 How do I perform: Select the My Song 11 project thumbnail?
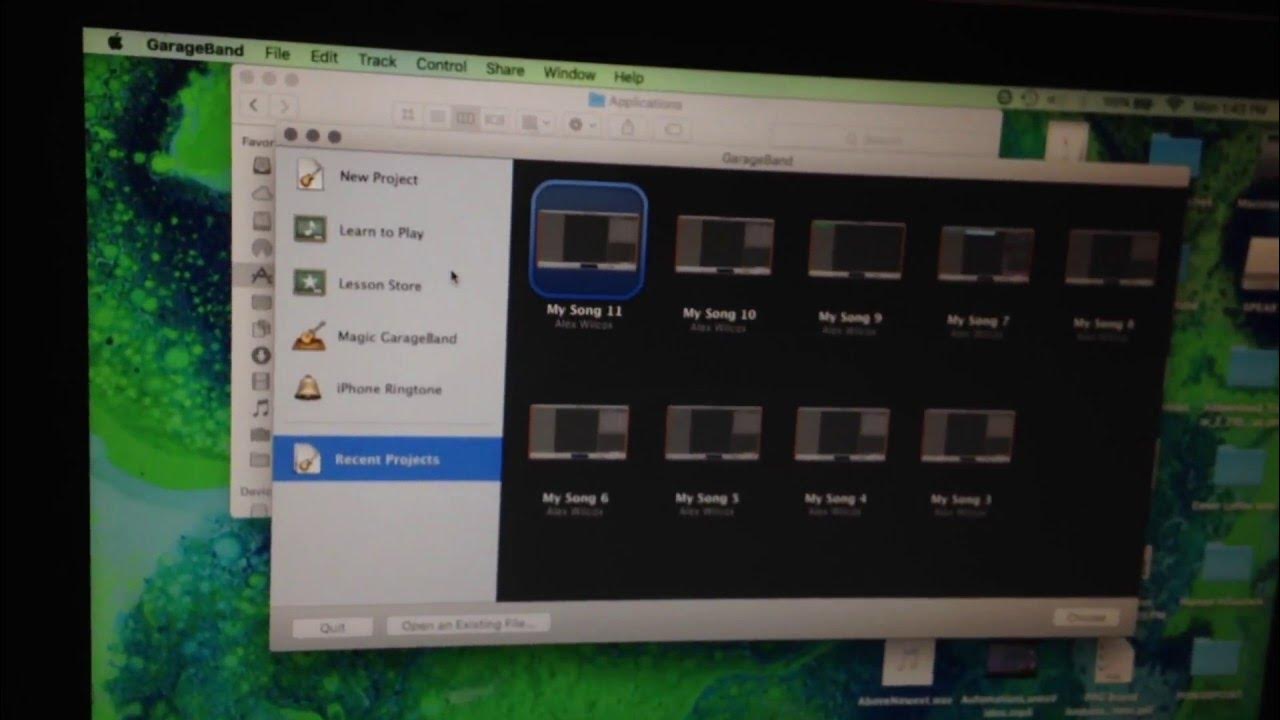pos(589,241)
